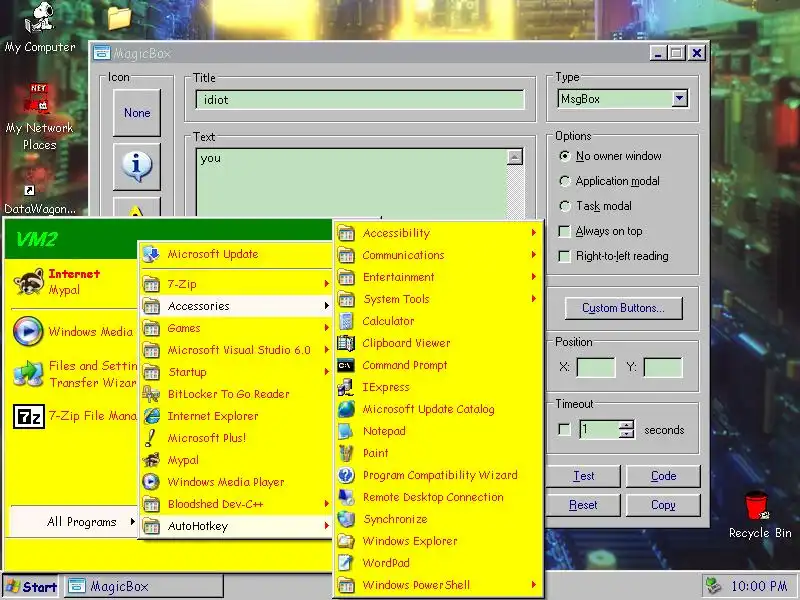Launch IExpress from Accessories
Viewport: 800px width, 600px height.
pyautogui.click(x=386, y=387)
